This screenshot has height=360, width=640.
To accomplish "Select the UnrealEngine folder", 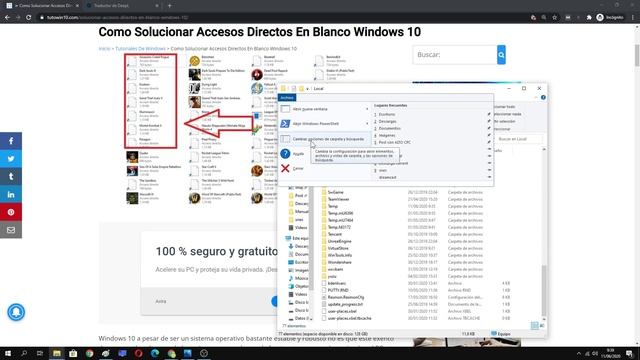I will [x=339, y=241].
